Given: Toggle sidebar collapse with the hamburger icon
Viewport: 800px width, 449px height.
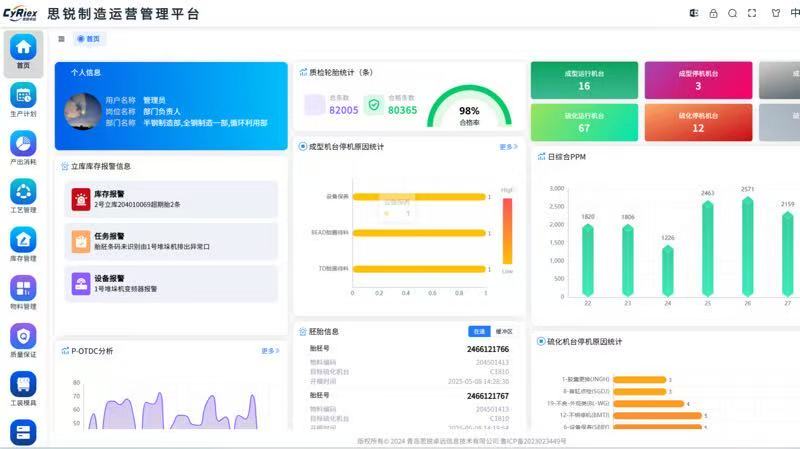Looking at the screenshot, I should point(62,39).
